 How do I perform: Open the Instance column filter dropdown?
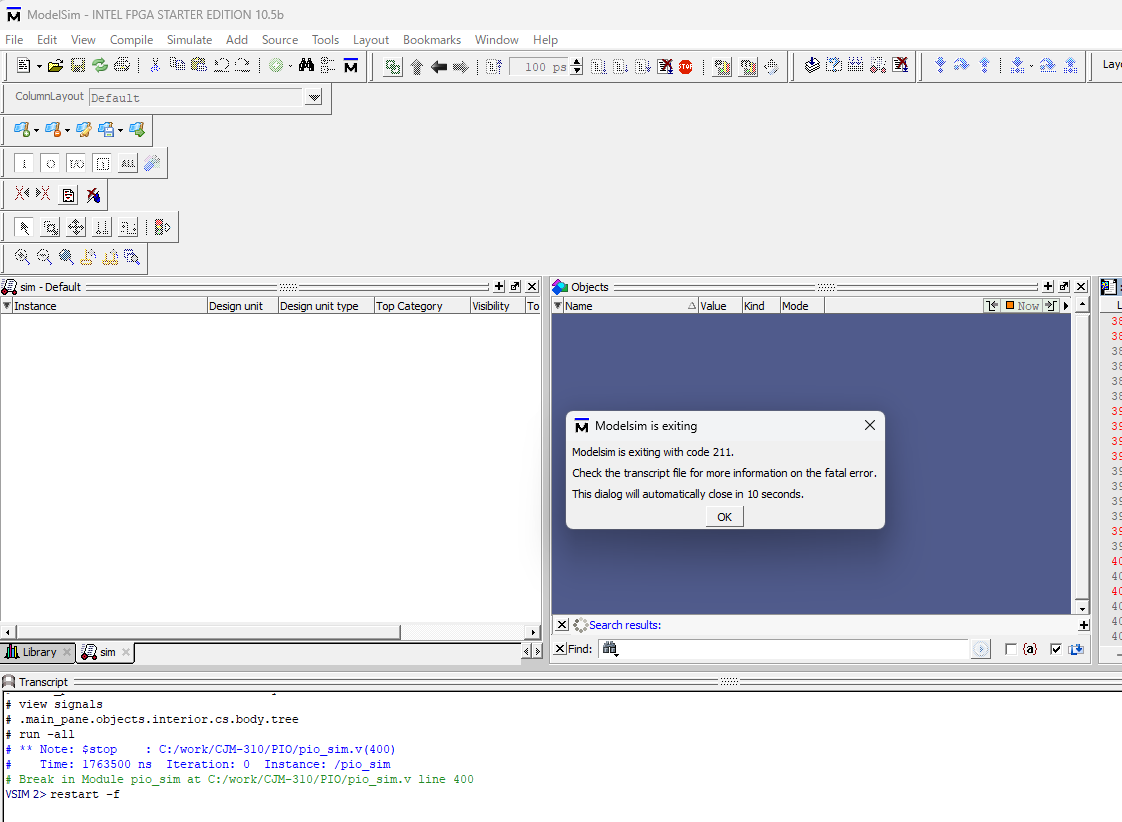(6, 305)
